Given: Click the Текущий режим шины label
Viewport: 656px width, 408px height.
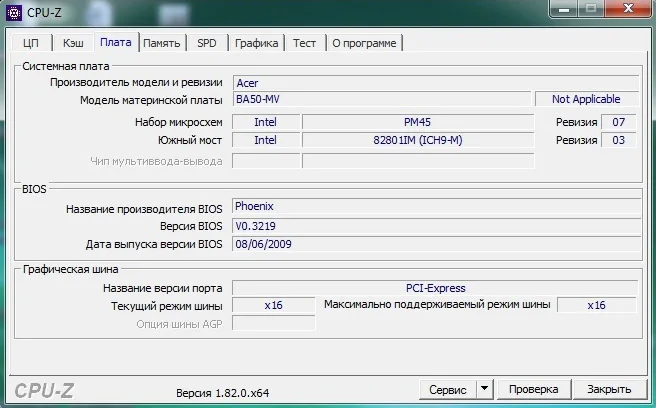Looking at the screenshot, I should click(167, 306).
